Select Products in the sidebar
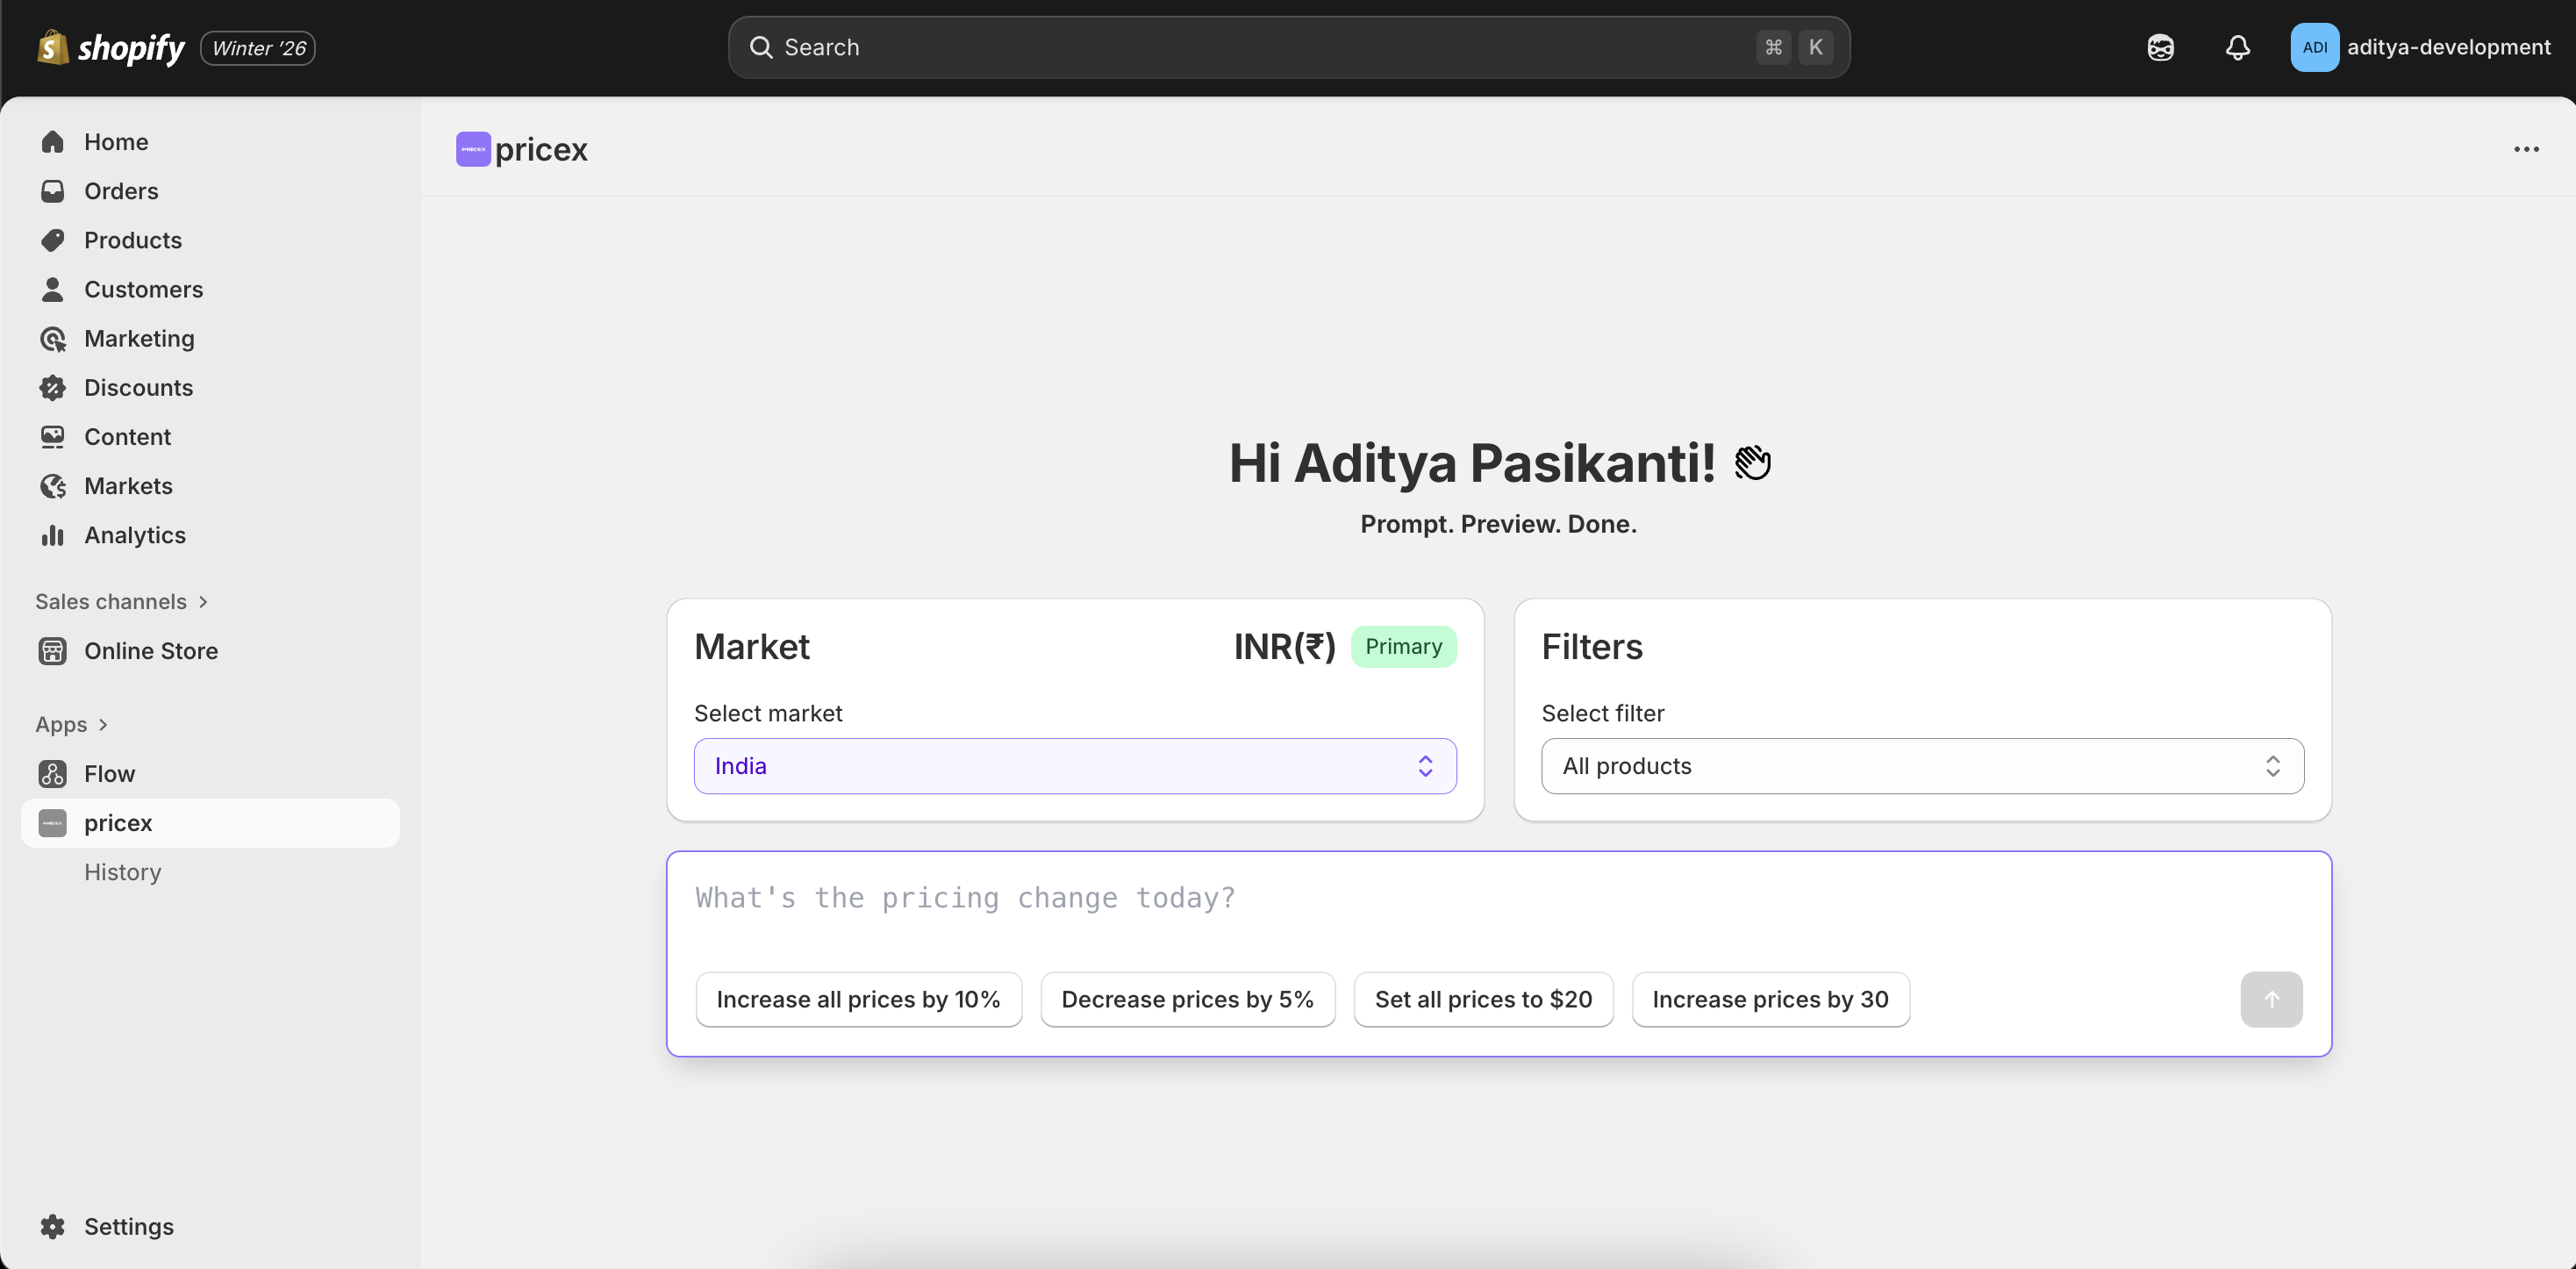 click(x=133, y=240)
